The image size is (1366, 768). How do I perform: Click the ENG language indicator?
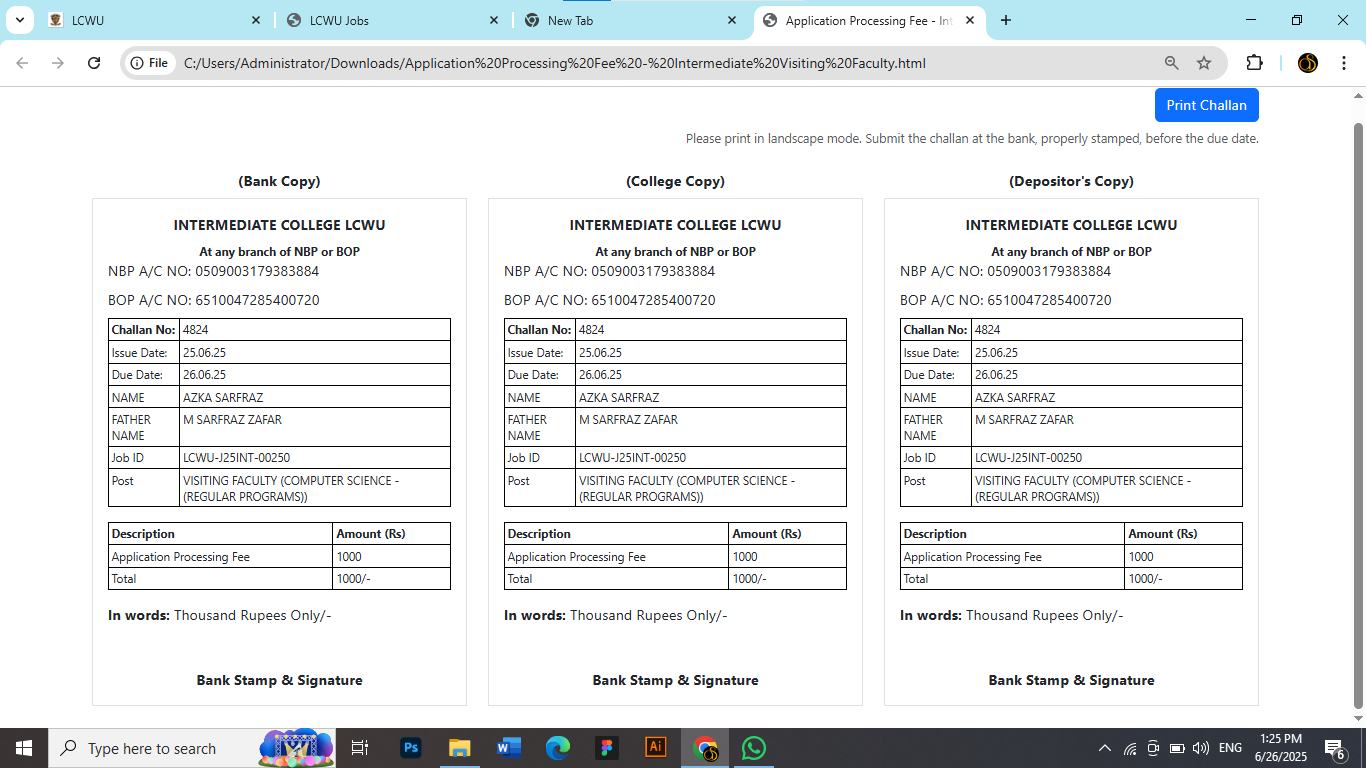point(1230,748)
